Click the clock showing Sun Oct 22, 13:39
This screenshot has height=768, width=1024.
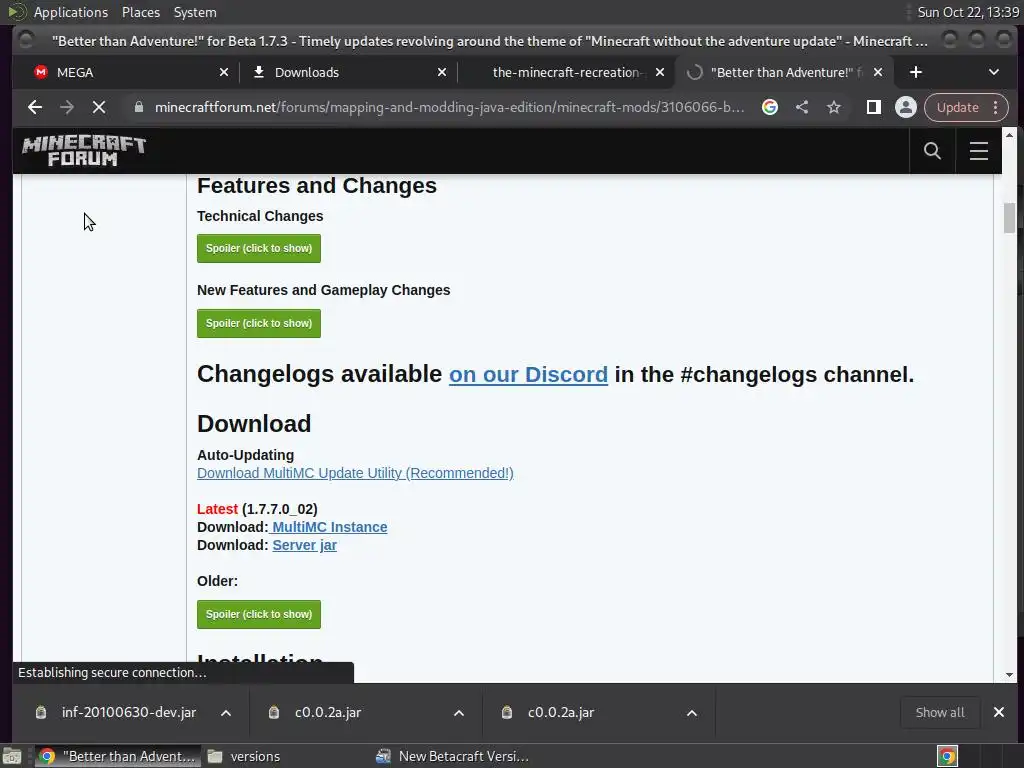coord(968,12)
